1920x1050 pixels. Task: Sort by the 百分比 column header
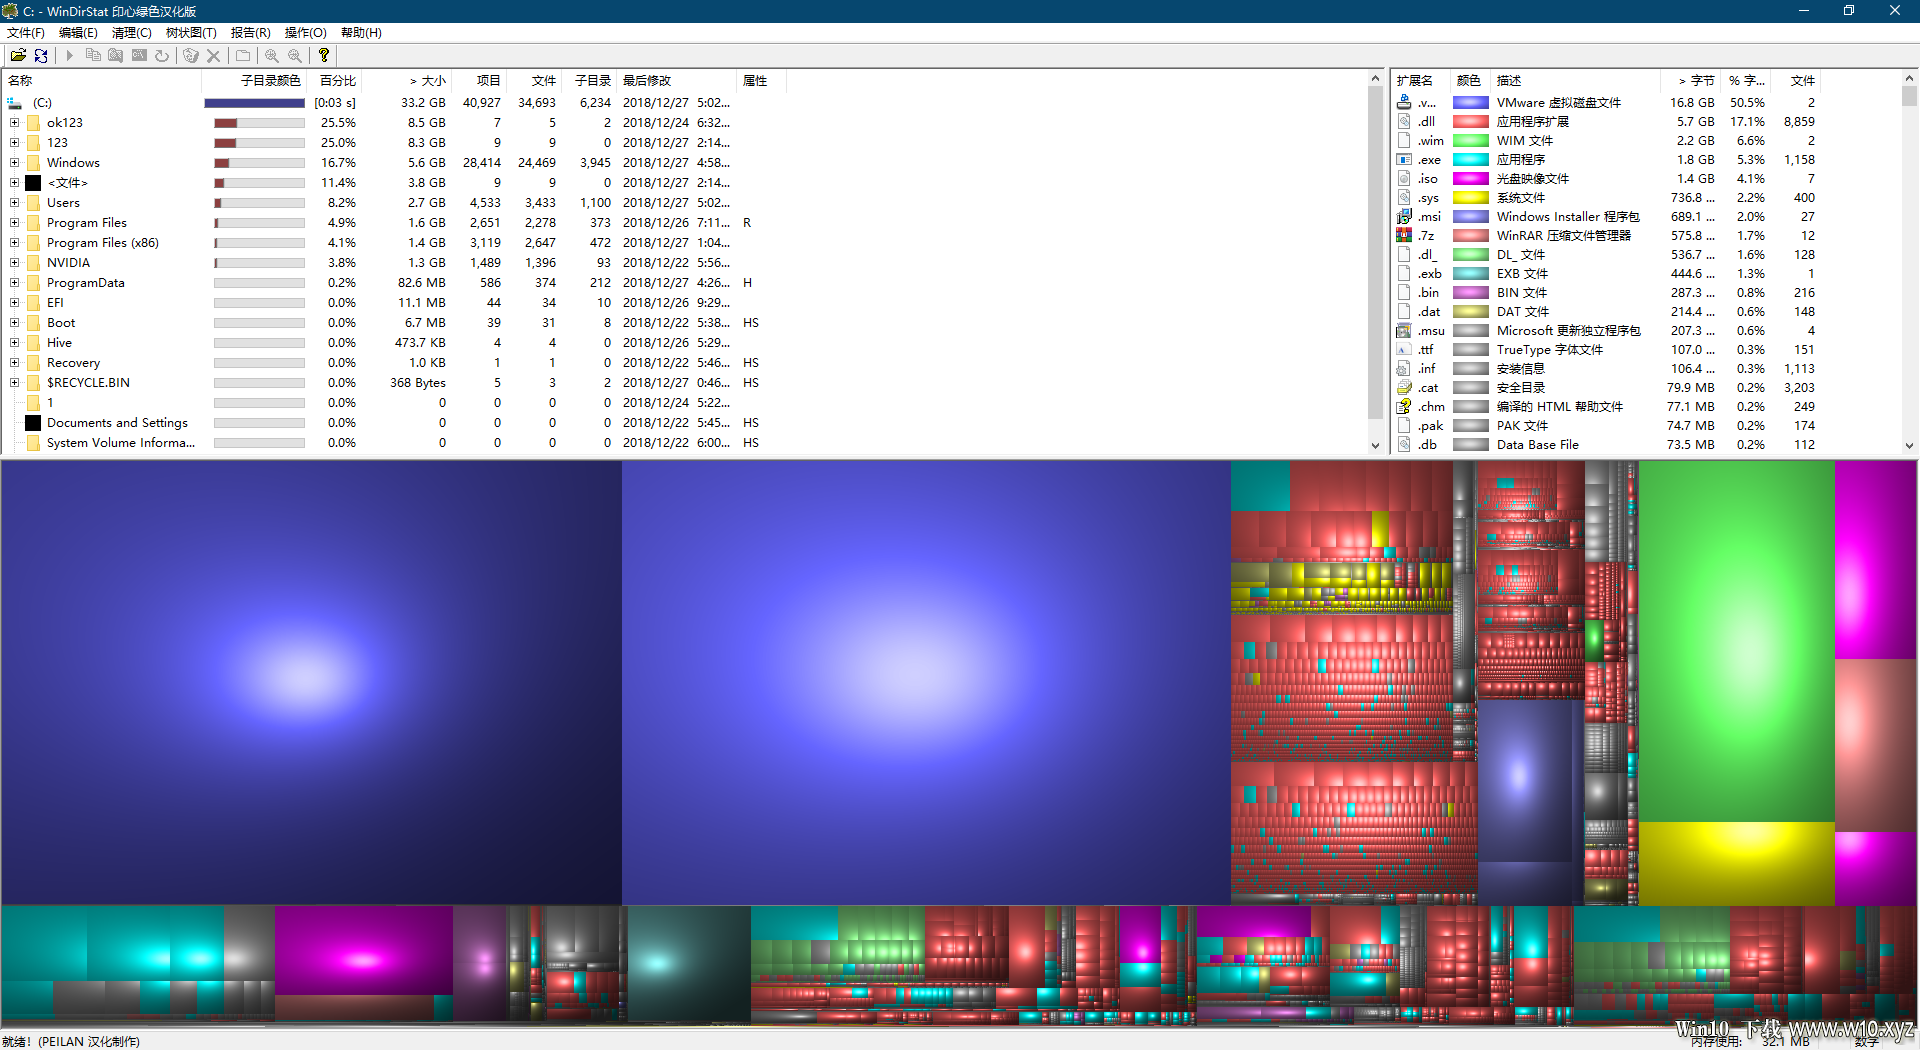[337, 81]
